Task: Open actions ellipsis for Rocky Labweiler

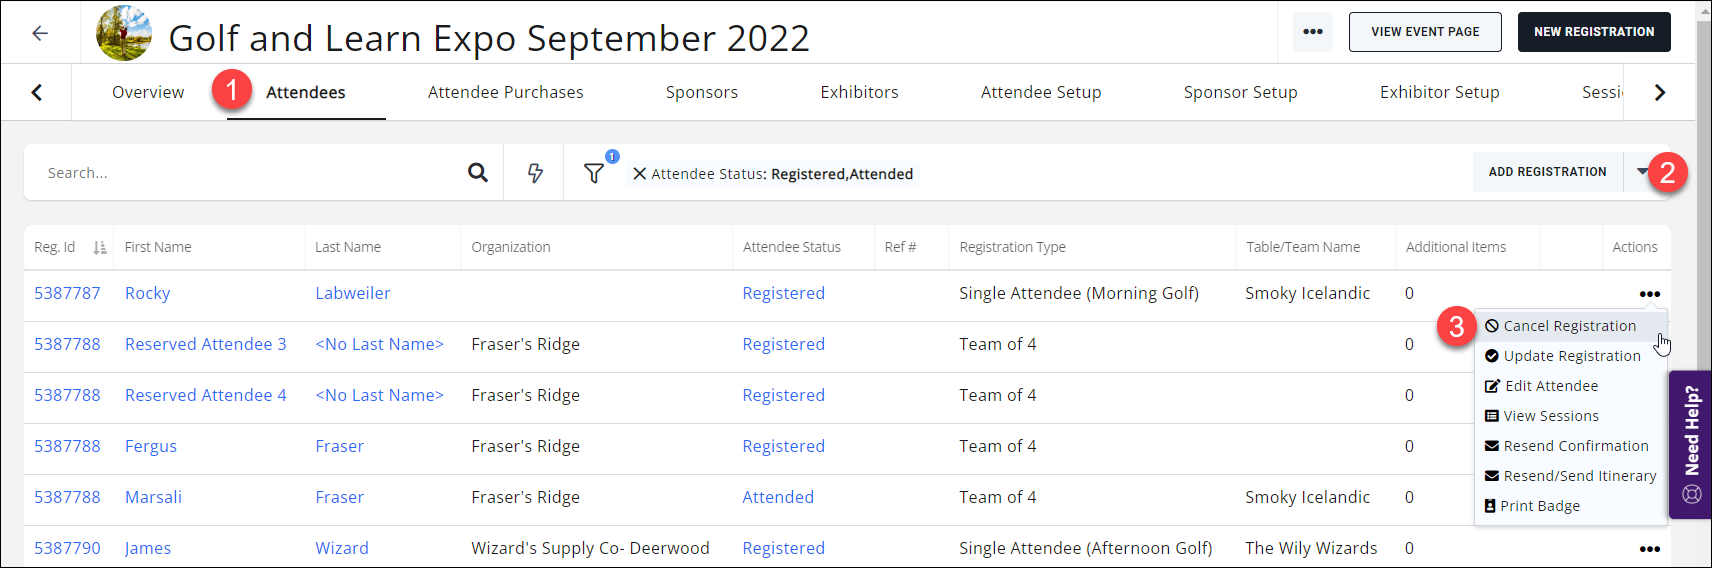Action: click(1649, 294)
